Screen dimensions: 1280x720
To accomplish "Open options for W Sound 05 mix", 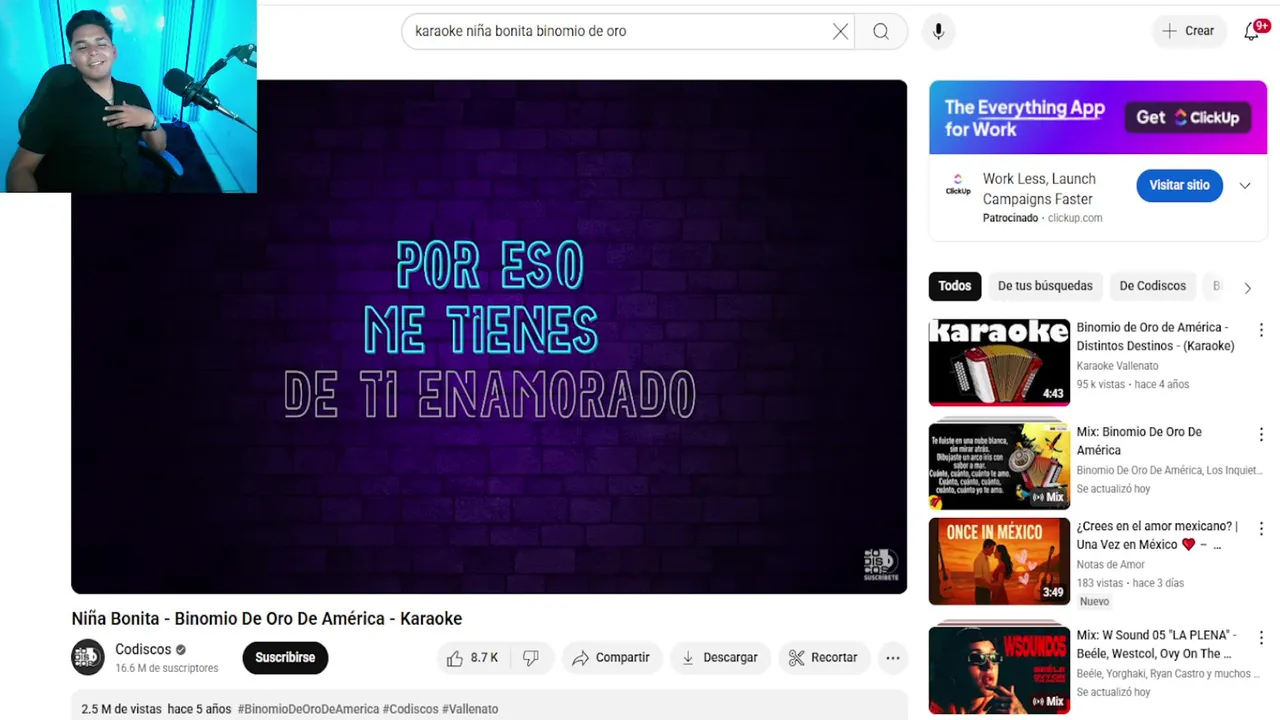I will coord(1261,637).
